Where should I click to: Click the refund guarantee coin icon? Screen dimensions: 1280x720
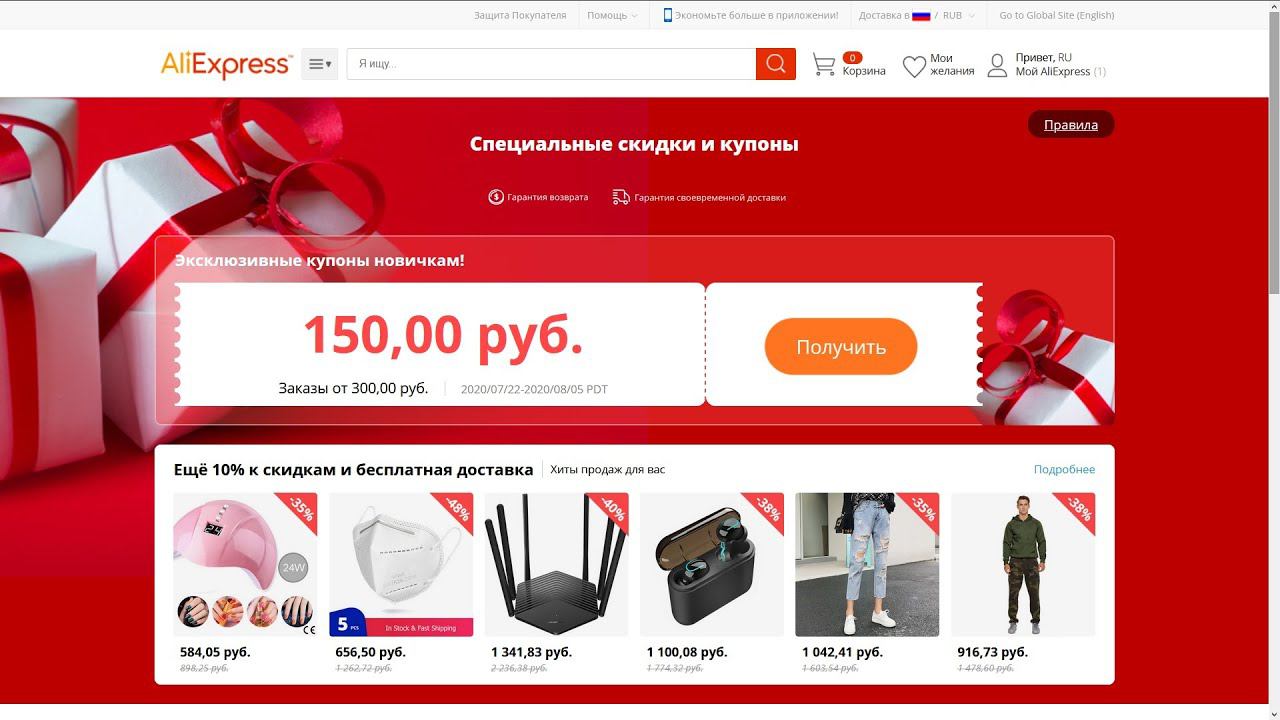496,197
